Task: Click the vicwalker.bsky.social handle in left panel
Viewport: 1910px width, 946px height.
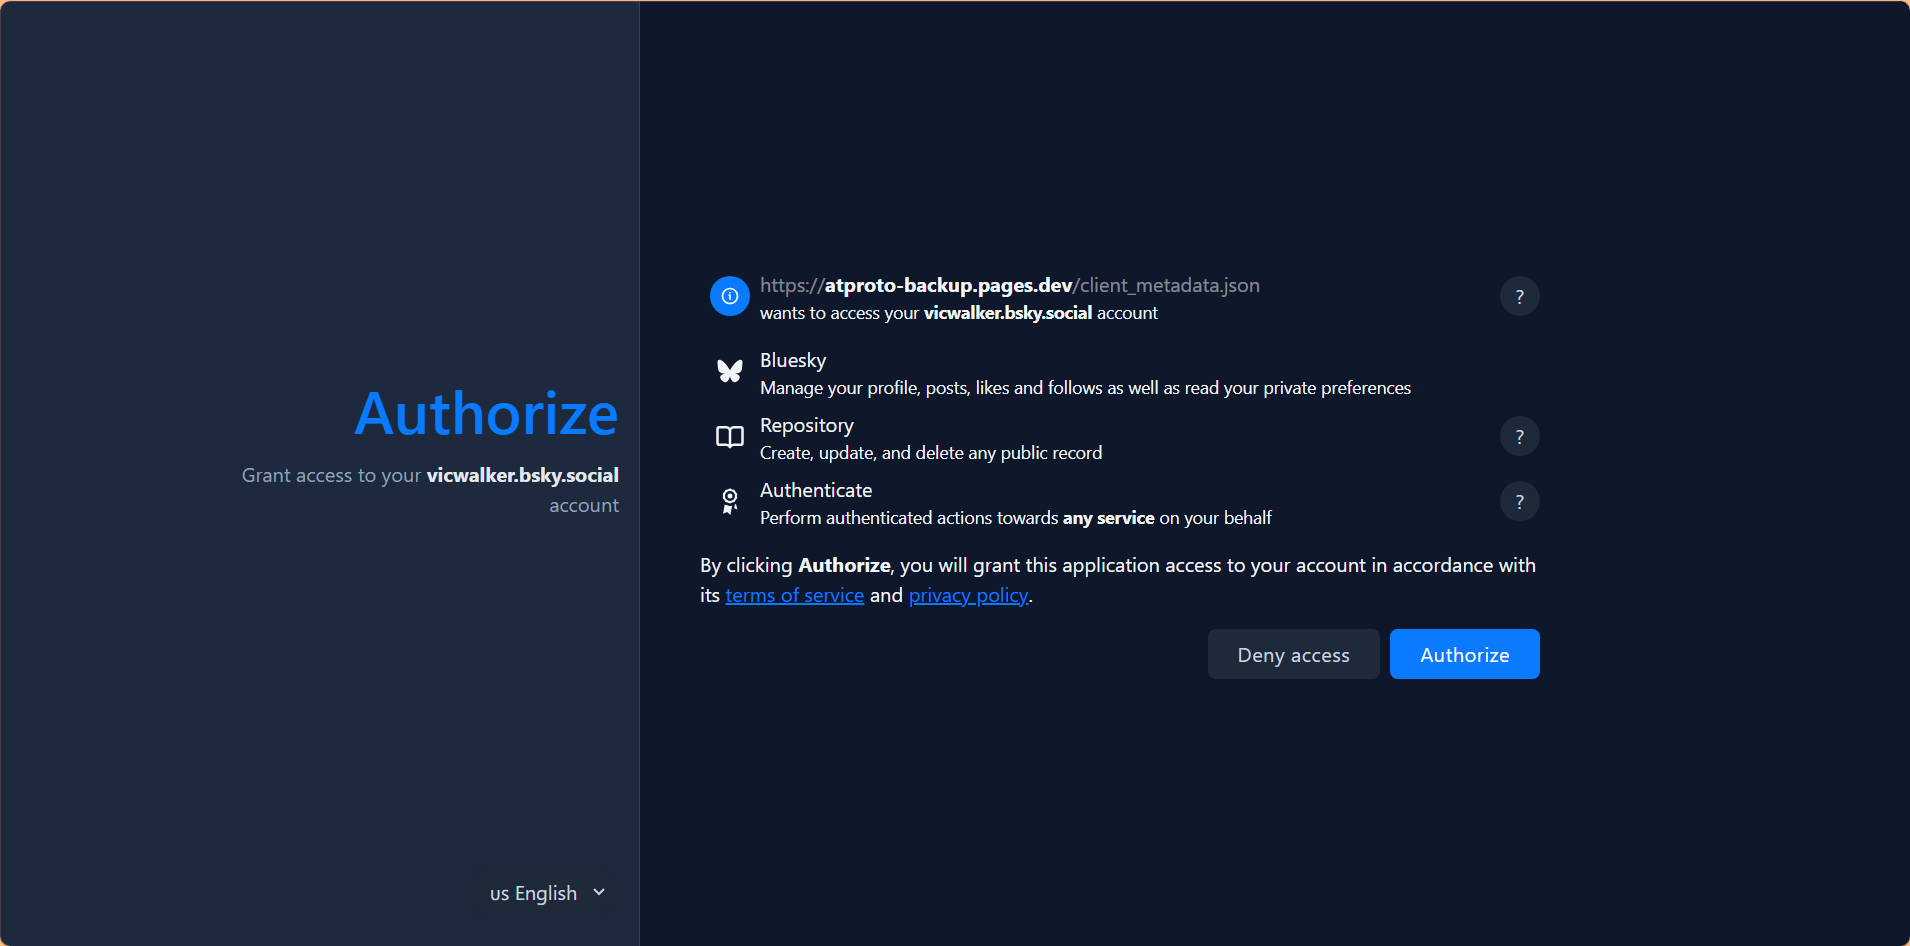Action: click(522, 475)
